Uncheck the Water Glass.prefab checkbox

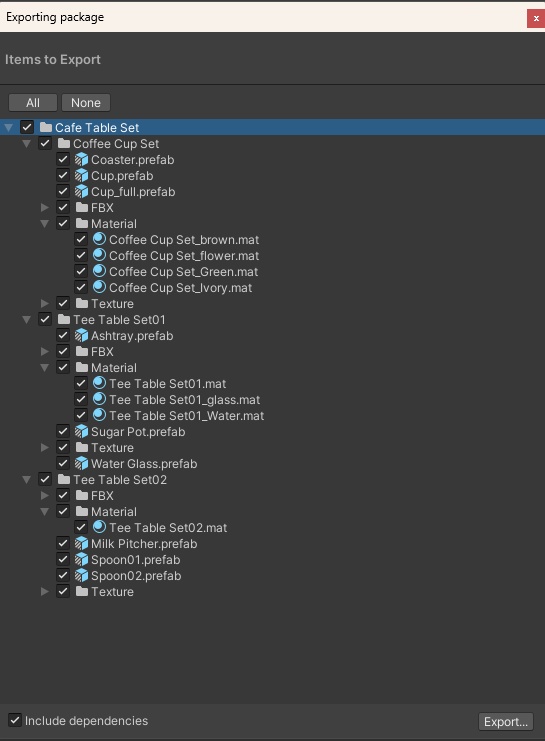pyautogui.click(x=63, y=463)
